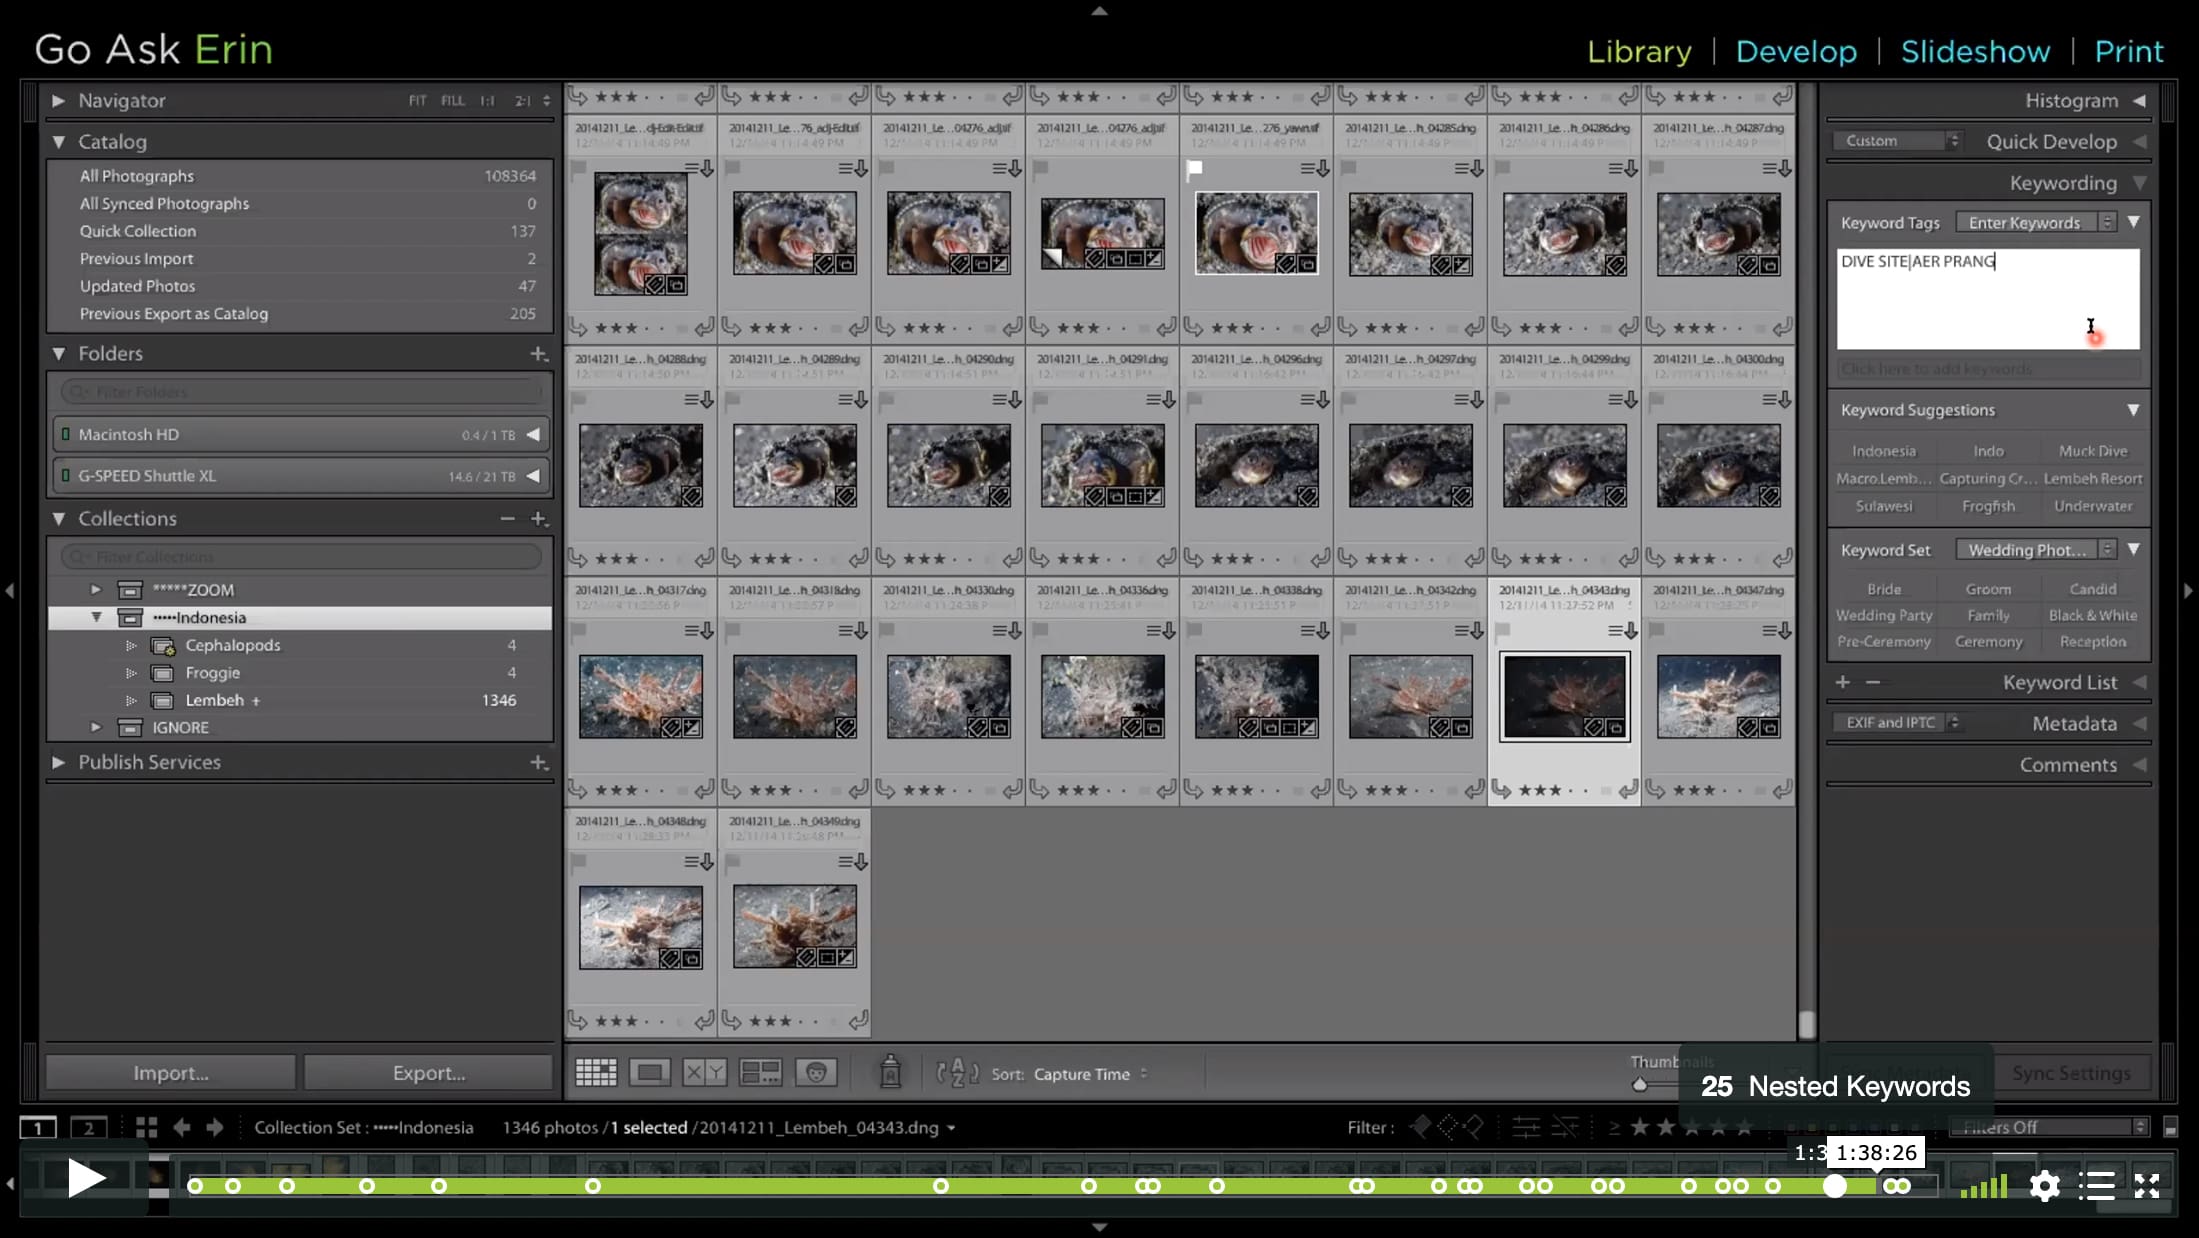Viewport: 2199px width, 1238px height.
Task: Open the Develop module
Action: (1796, 51)
